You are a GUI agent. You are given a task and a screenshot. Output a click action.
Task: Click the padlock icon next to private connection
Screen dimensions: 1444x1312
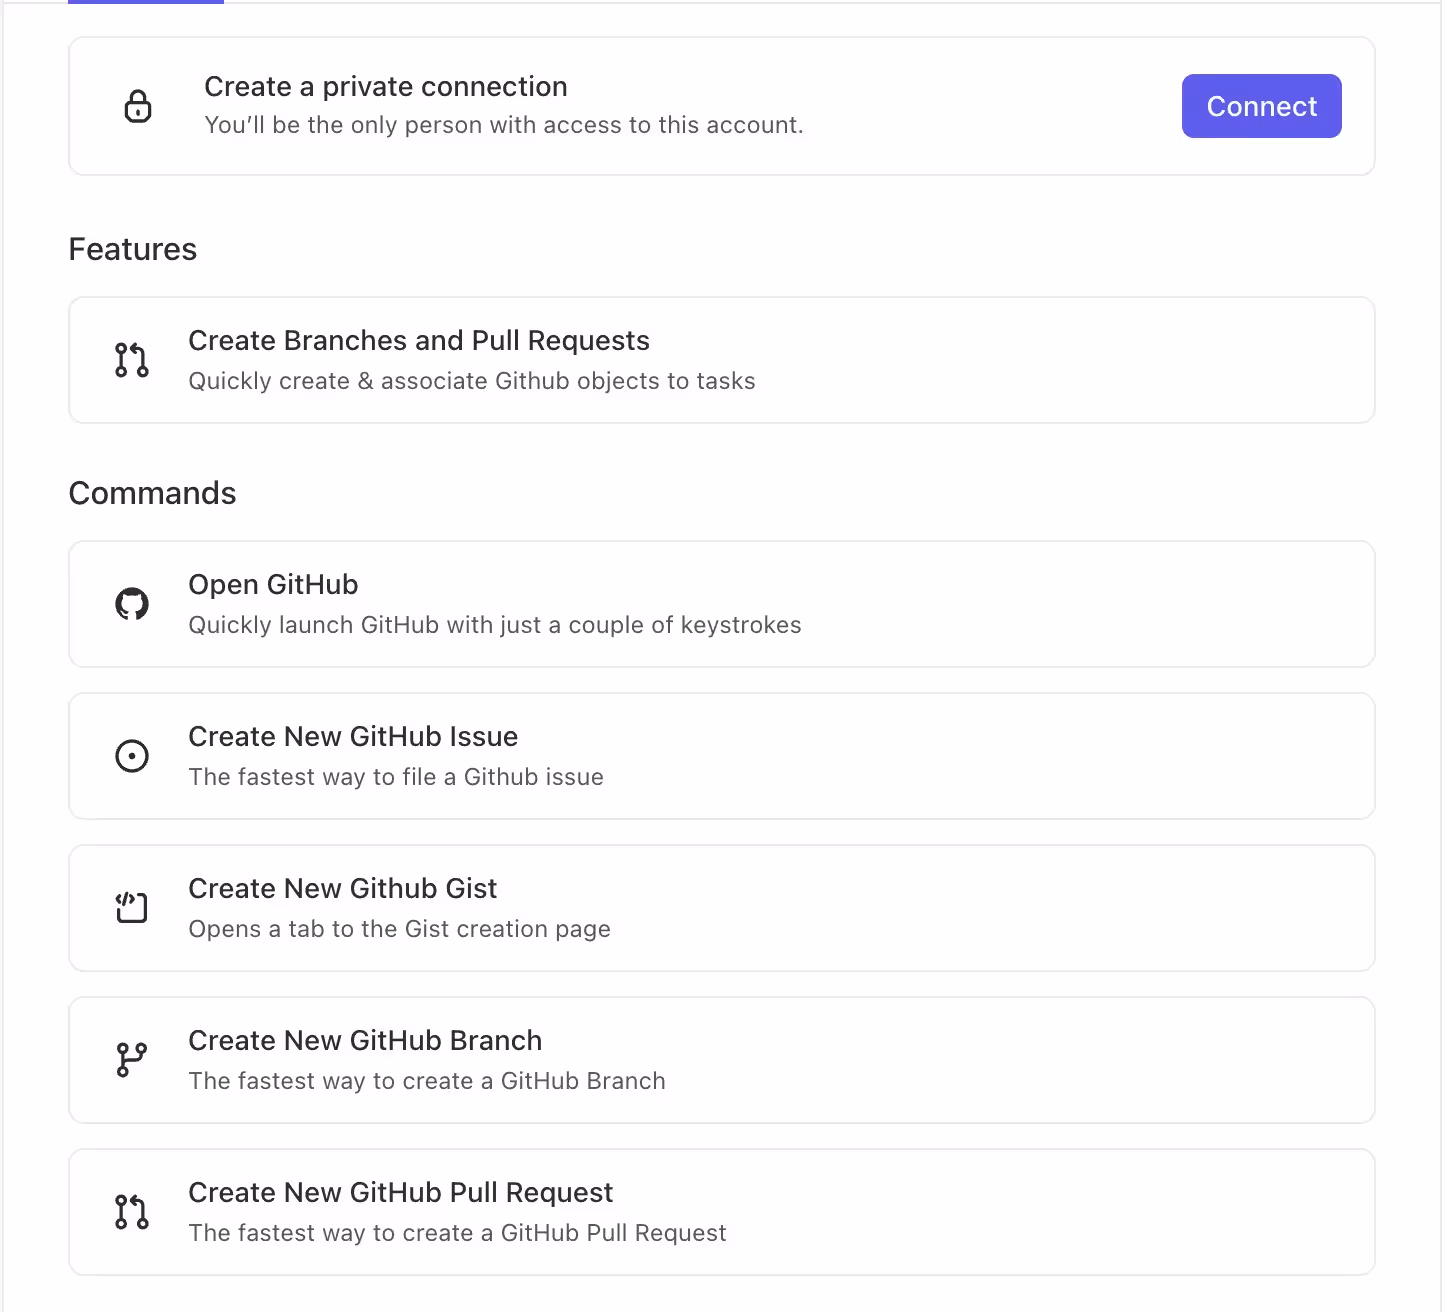coord(137,105)
